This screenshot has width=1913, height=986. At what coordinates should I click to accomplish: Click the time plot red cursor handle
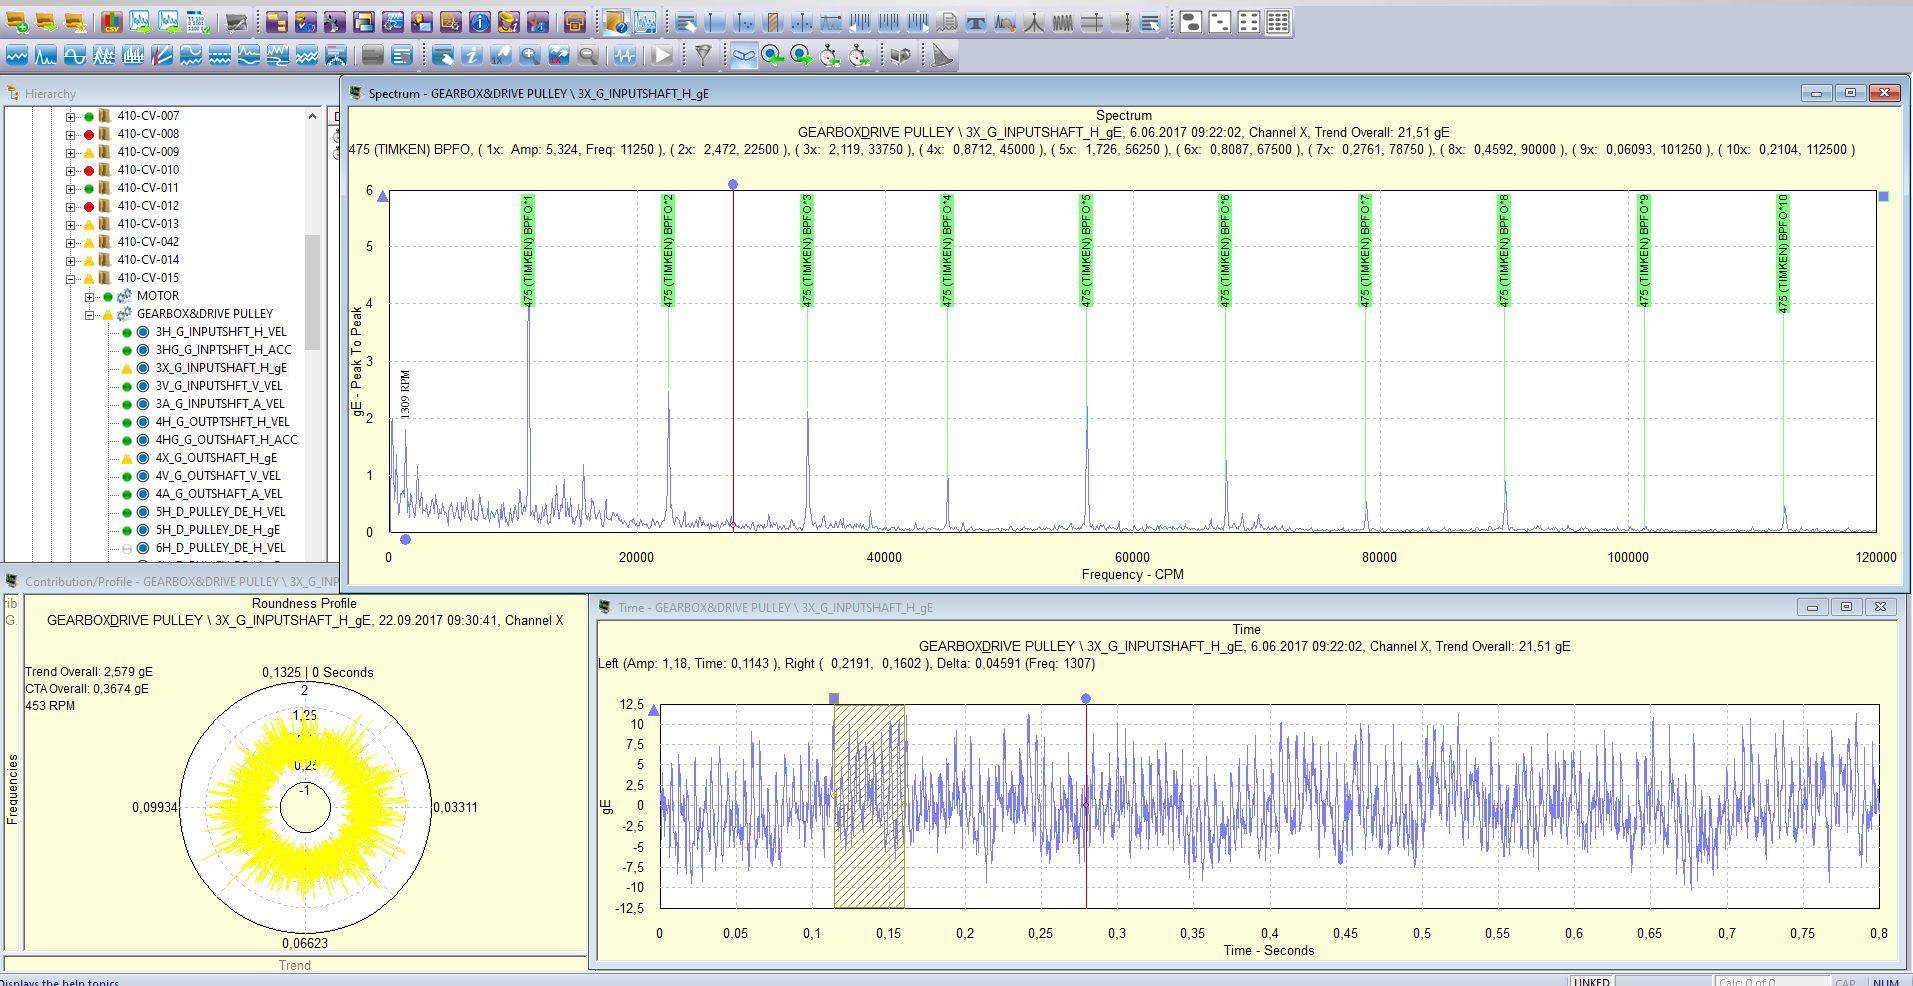(1086, 699)
